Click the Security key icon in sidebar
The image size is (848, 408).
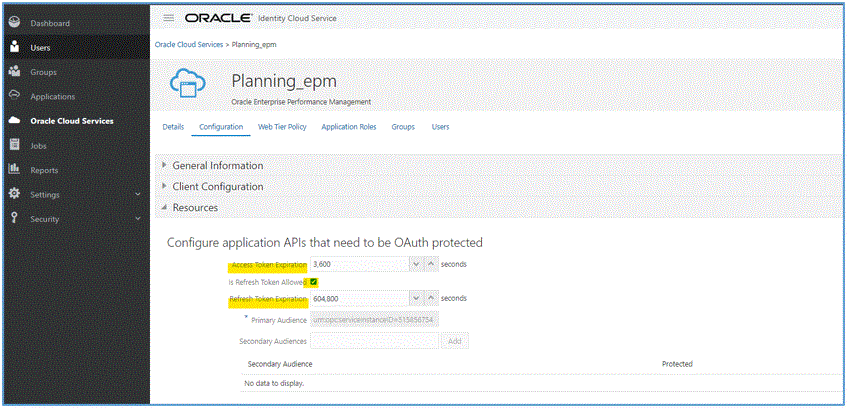tap(14, 219)
